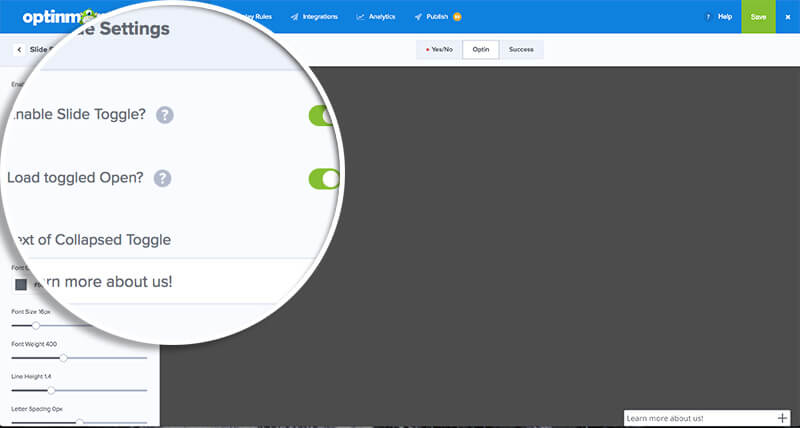Image resolution: width=800 pixels, height=428 pixels.
Task: Save the campaign with Save button
Action: pos(758,17)
